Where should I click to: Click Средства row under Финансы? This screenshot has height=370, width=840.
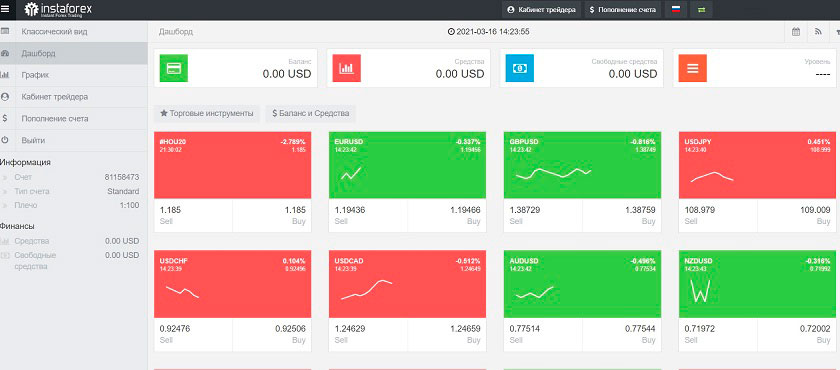click(x=70, y=241)
